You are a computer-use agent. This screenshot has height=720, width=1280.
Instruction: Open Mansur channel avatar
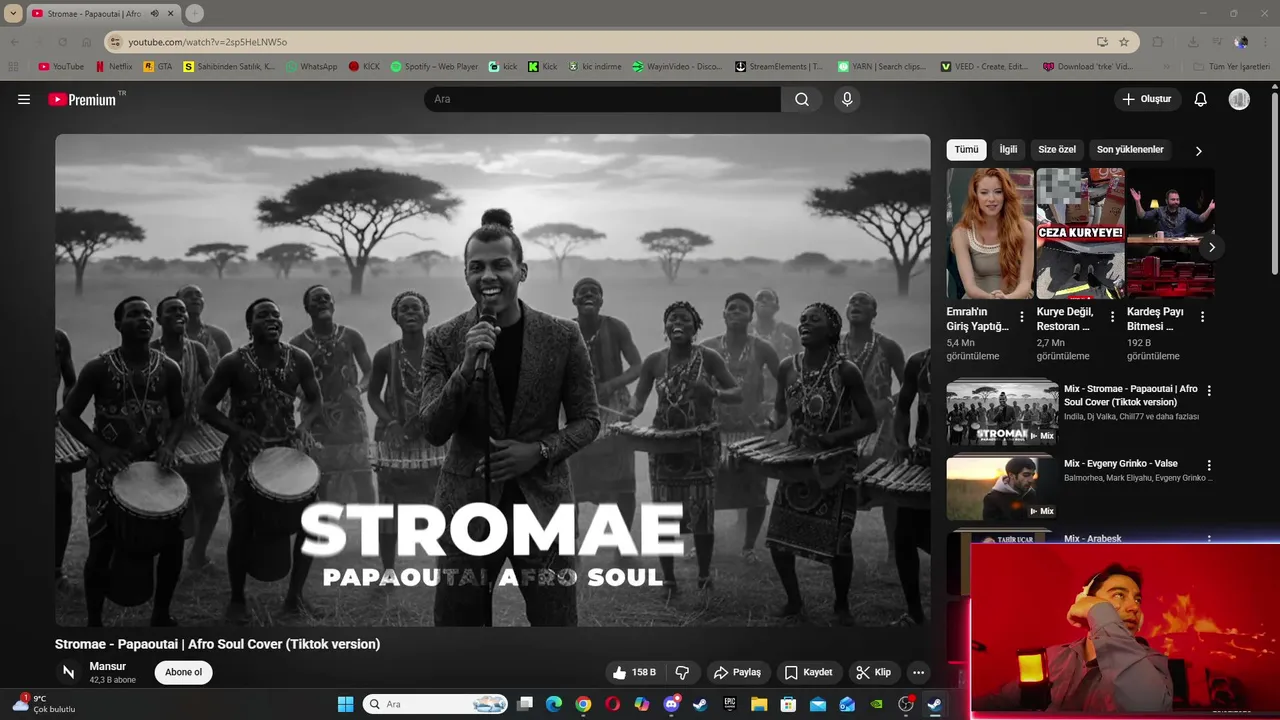click(68, 672)
